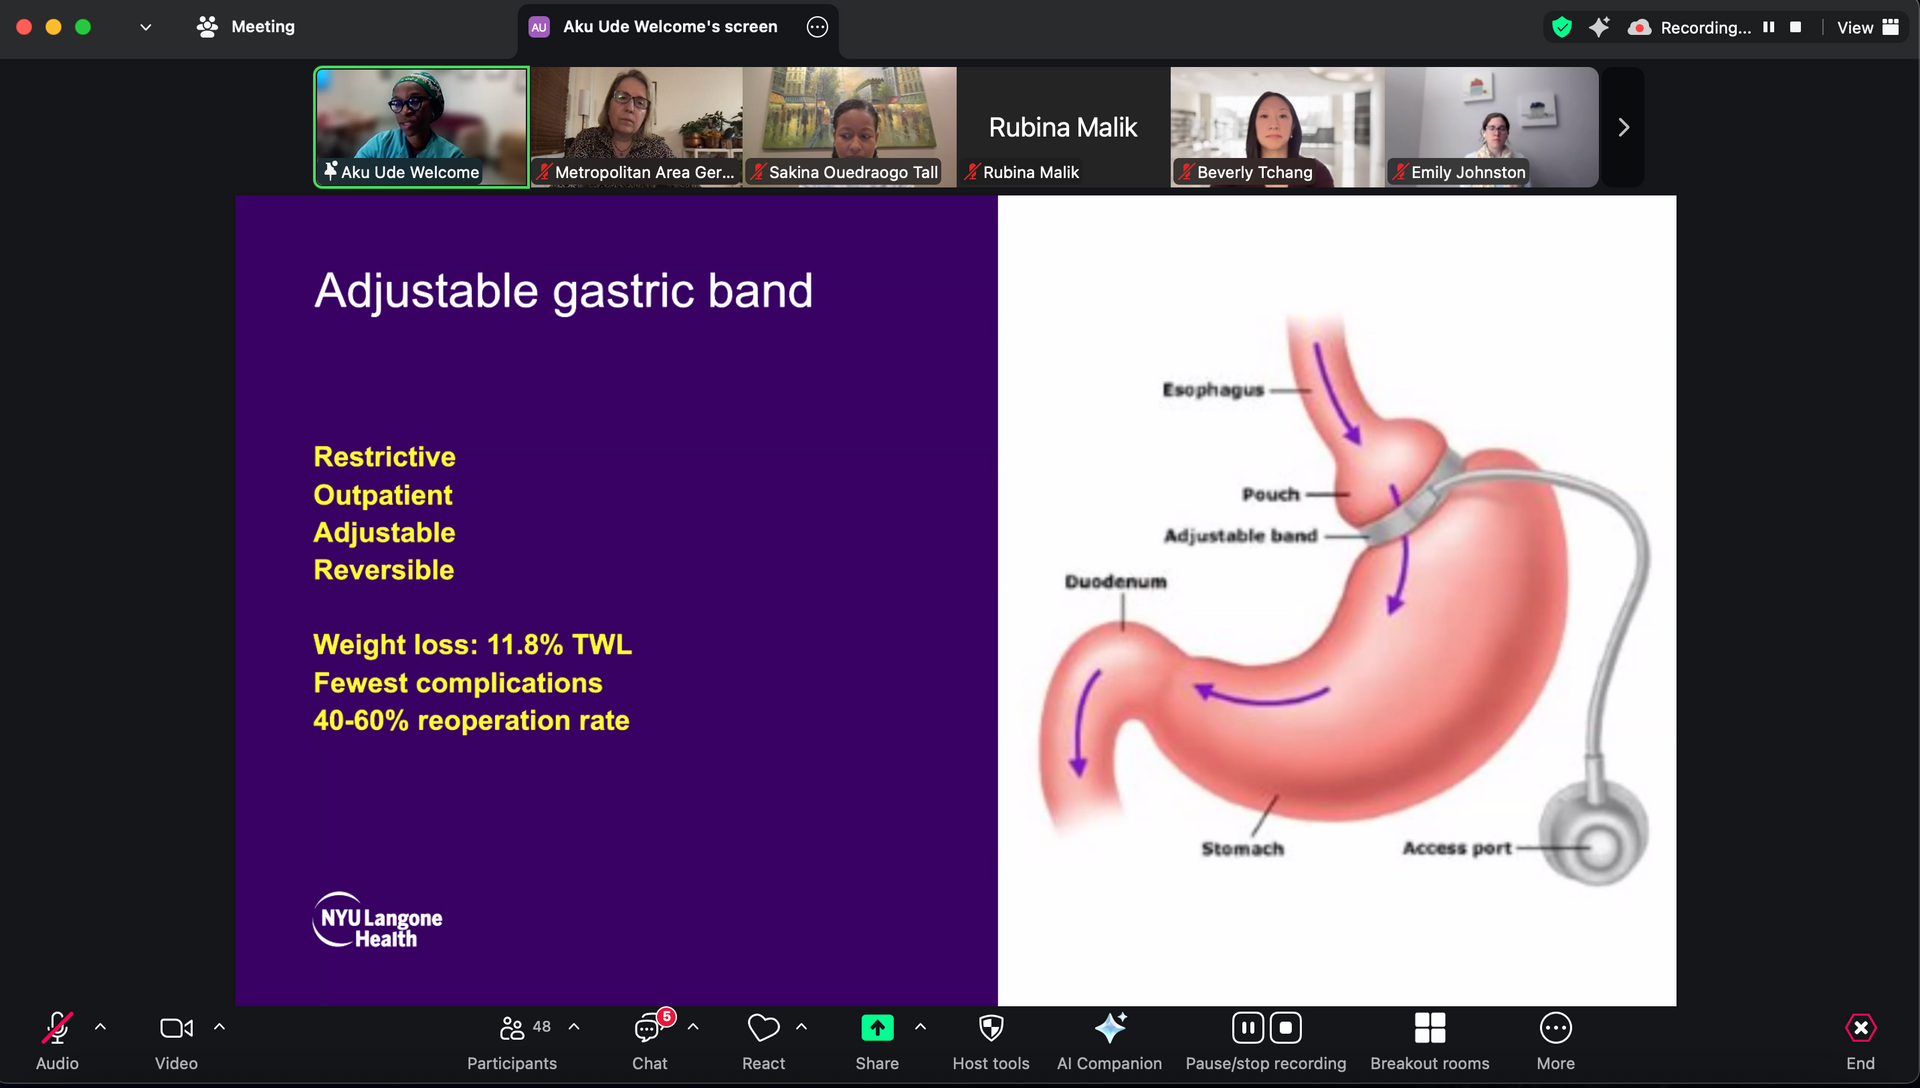This screenshot has height=1088, width=1920.
Task: Open Breakout rooms
Action: [1429, 1039]
